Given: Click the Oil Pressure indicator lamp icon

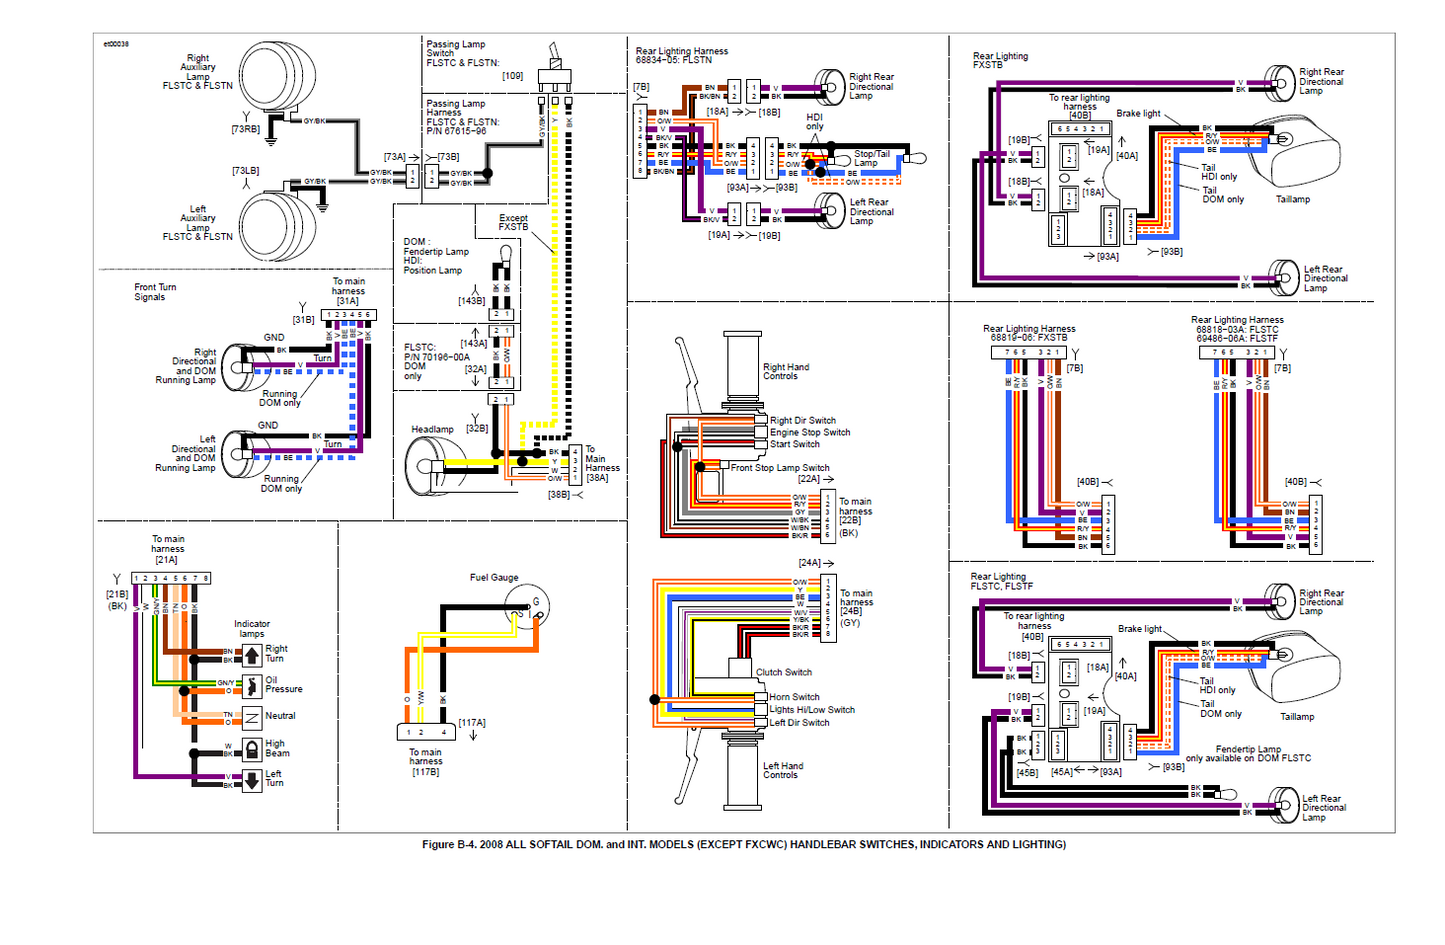Looking at the screenshot, I should click(x=252, y=686).
